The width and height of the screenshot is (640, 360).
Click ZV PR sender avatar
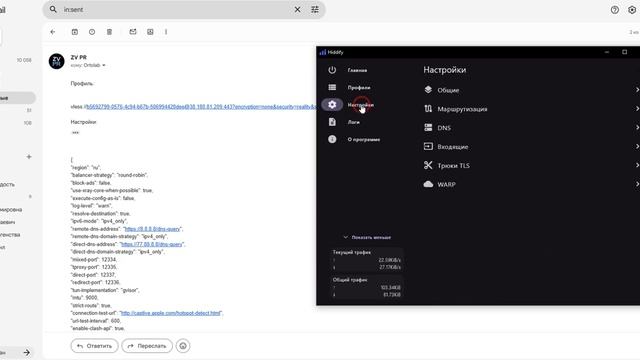coord(56,61)
